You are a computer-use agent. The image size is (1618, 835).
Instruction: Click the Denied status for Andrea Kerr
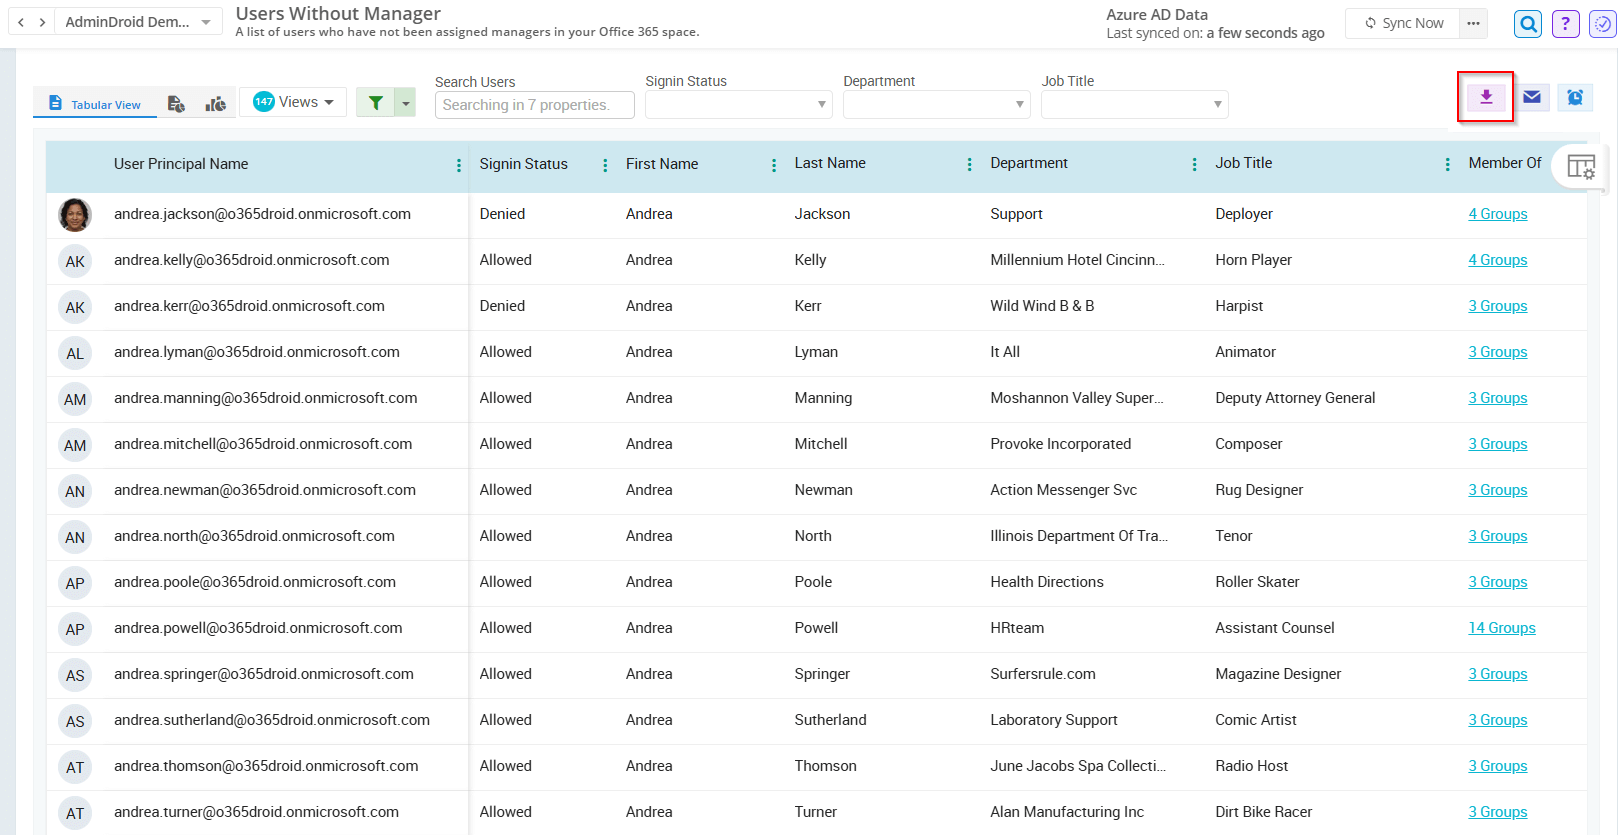502,306
